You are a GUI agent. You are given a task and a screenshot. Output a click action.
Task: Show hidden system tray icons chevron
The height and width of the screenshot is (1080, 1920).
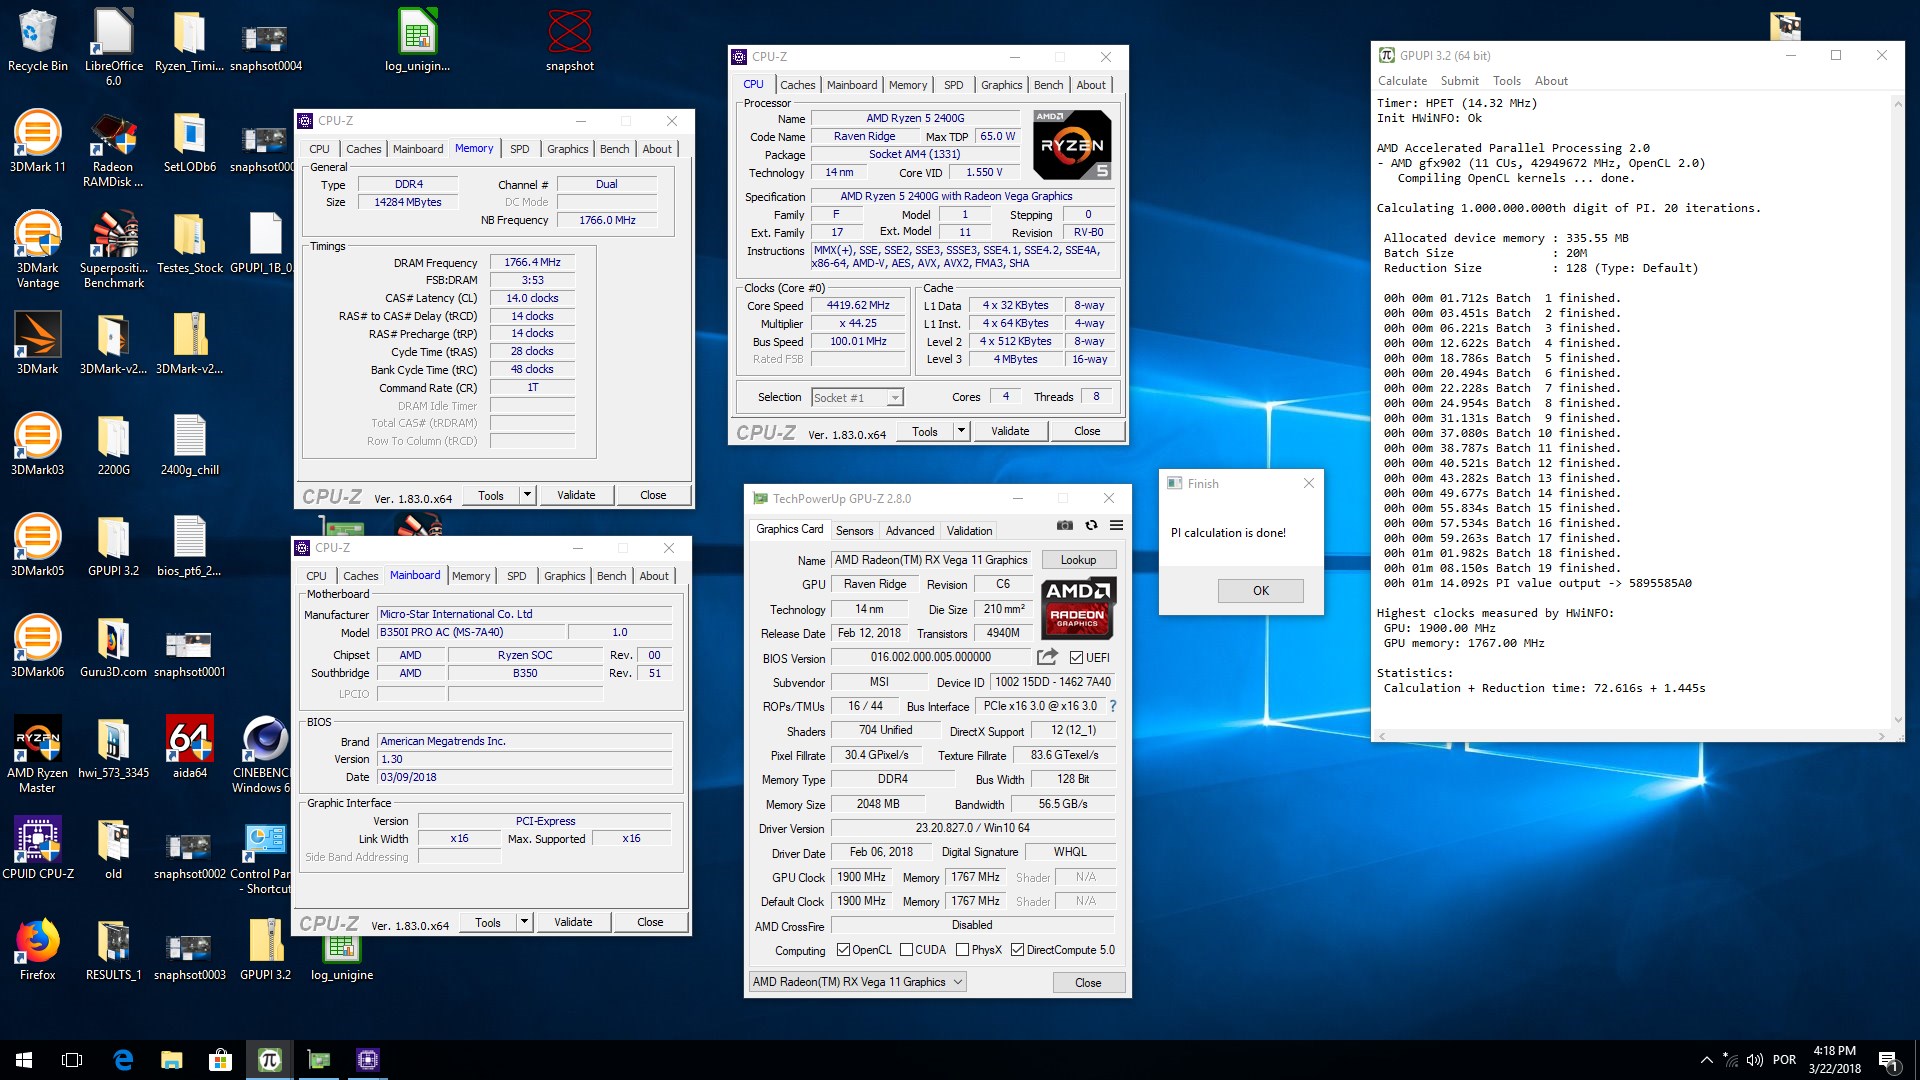[x=1706, y=1060]
